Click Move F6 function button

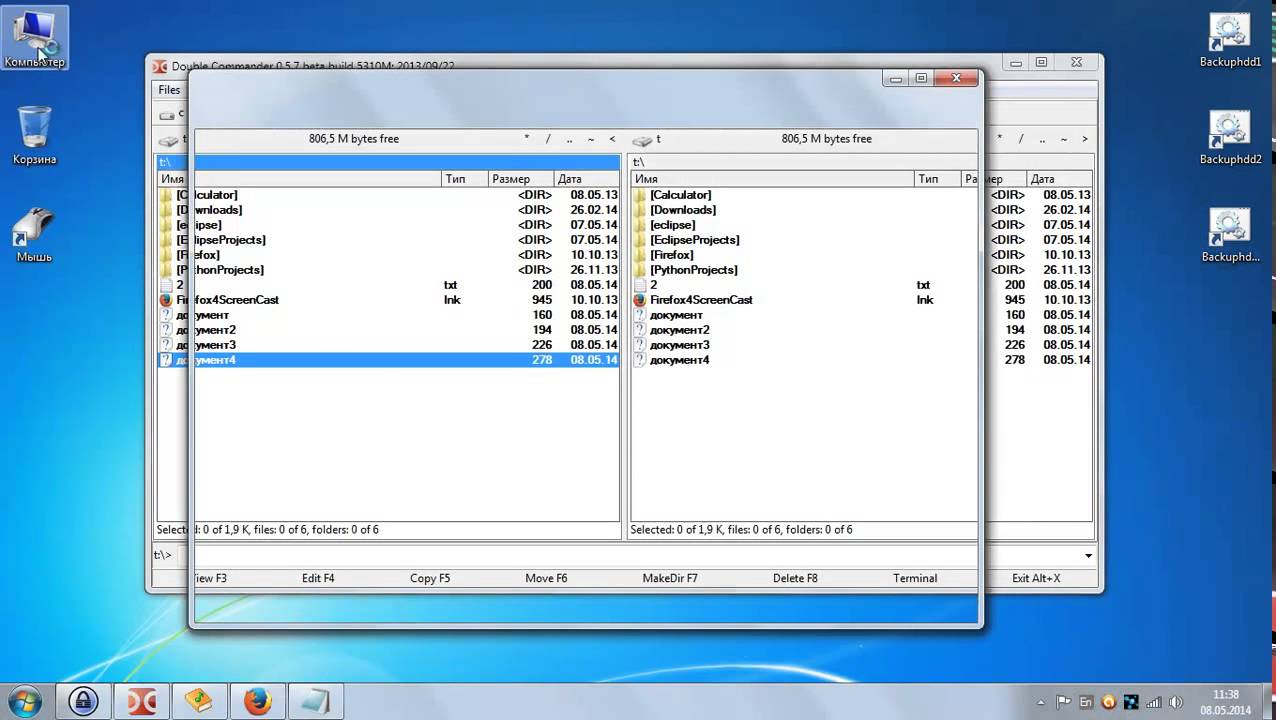[x=546, y=578]
